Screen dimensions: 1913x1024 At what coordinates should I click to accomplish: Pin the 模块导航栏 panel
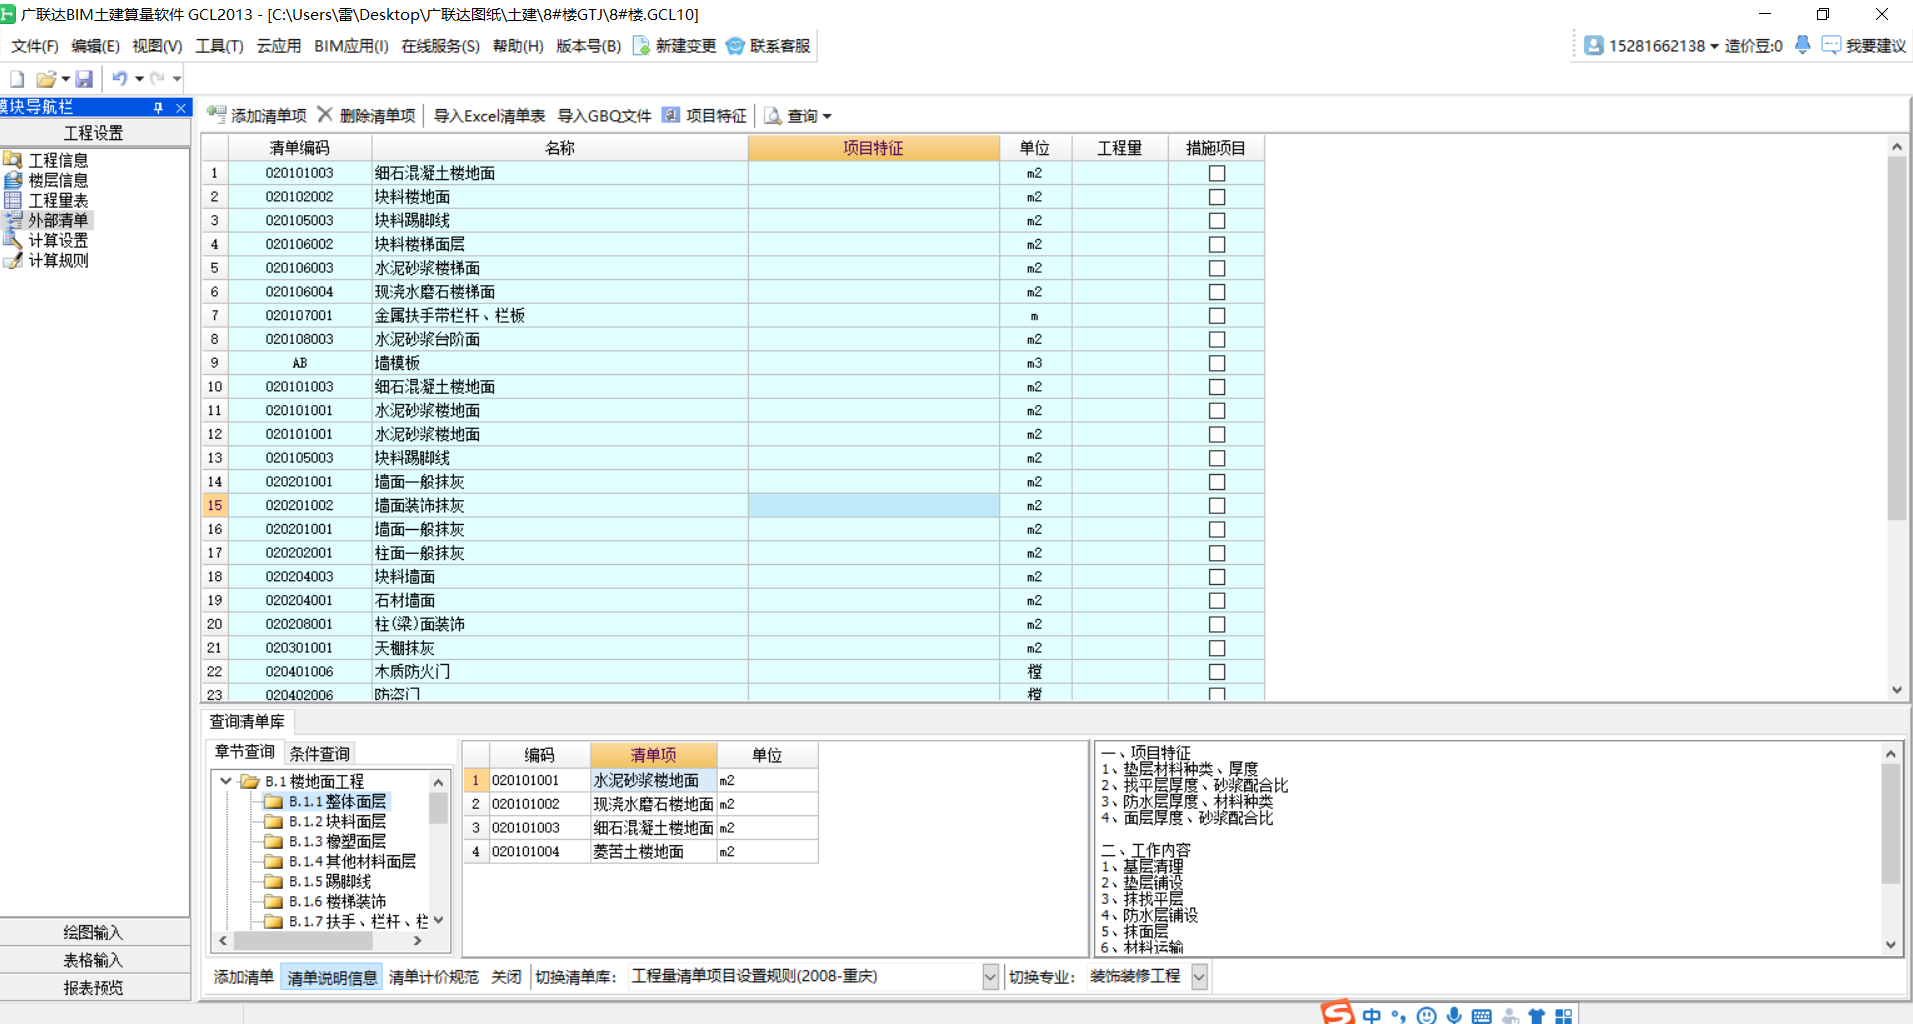point(158,107)
